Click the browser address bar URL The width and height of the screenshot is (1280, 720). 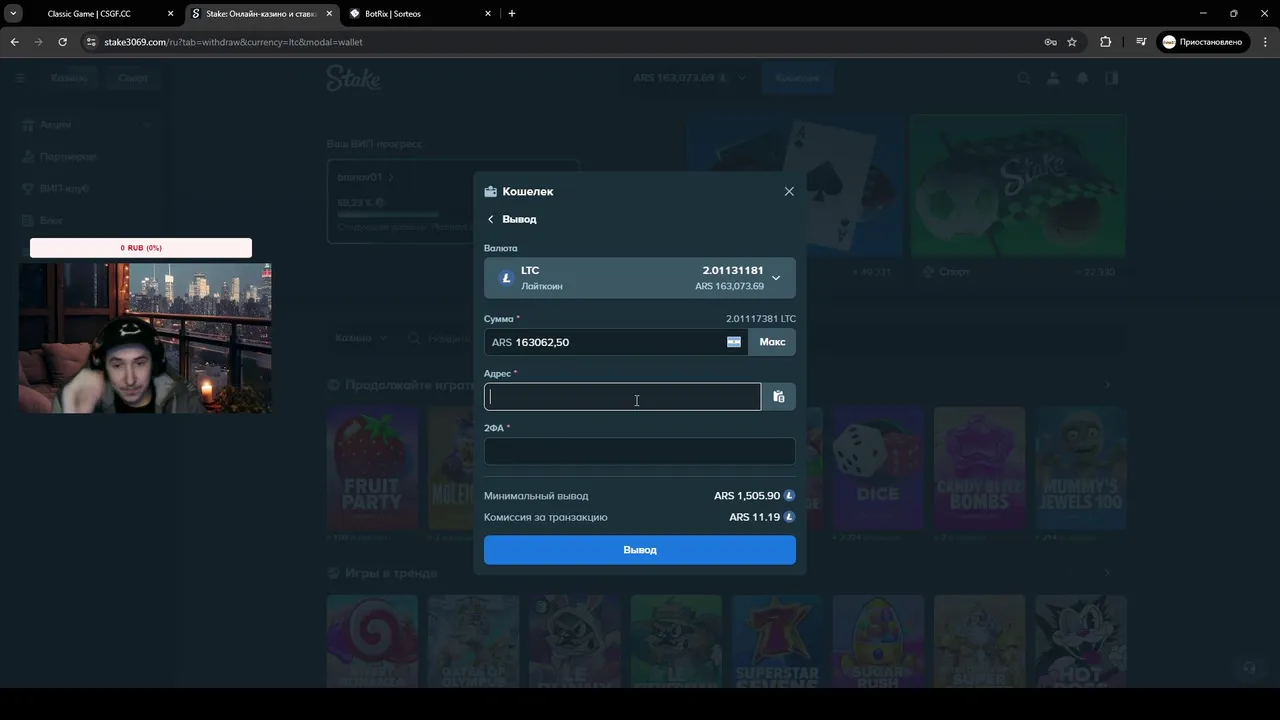[x=233, y=42]
